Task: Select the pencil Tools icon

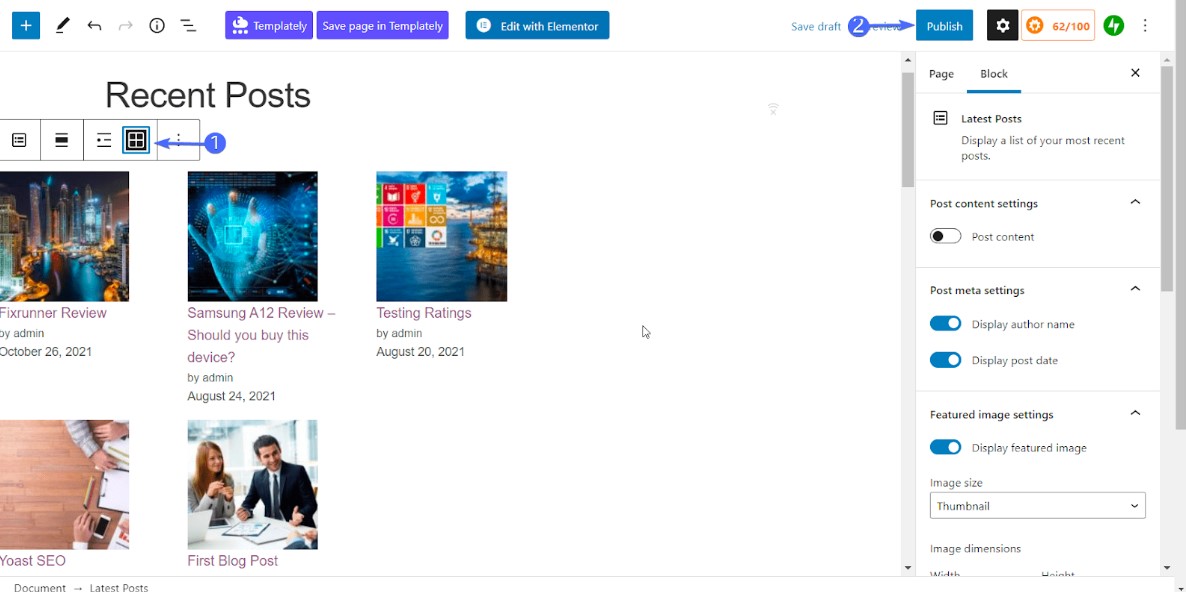Action: (x=62, y=26)
